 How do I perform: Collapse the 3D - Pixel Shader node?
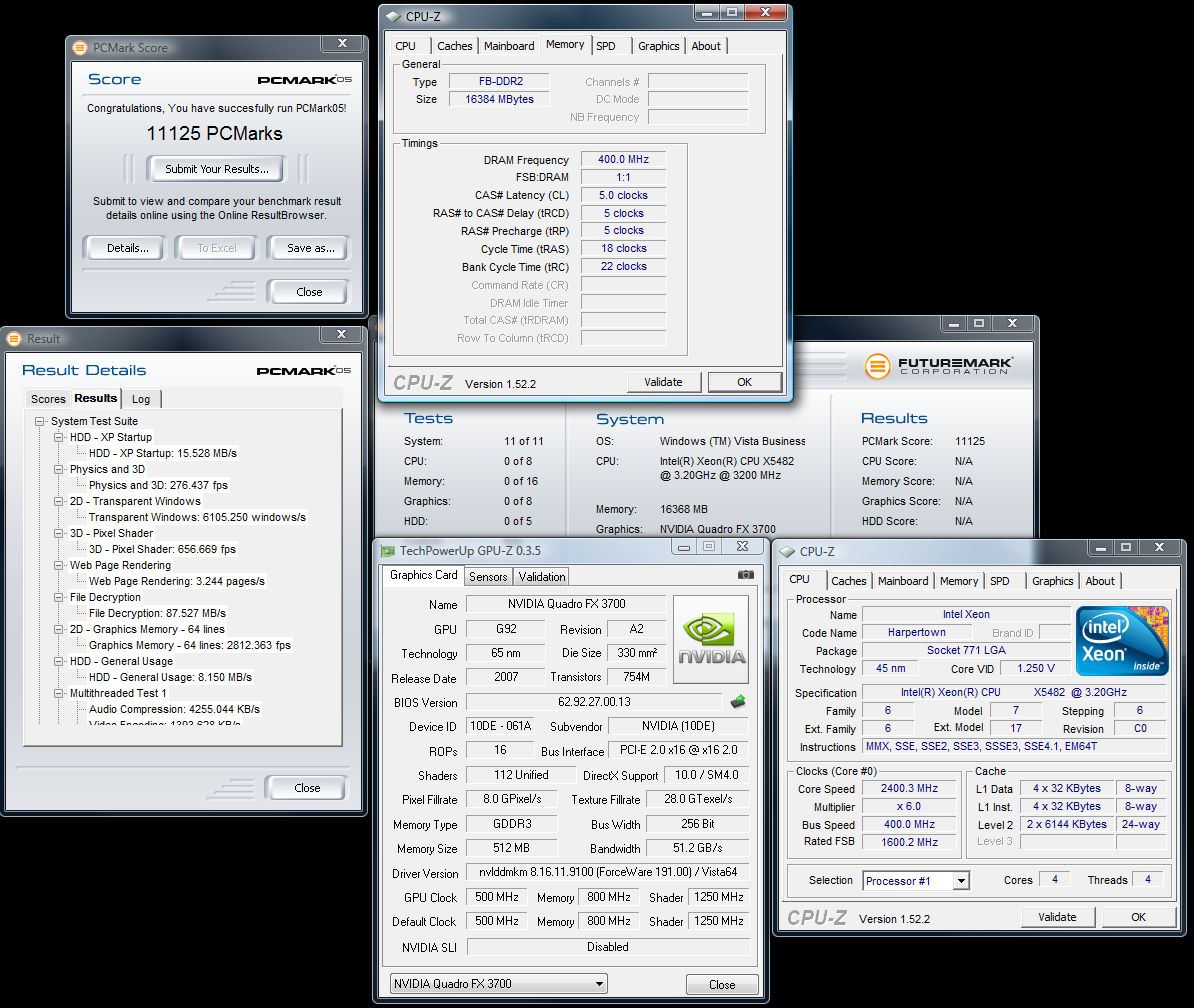click(58, 533)
